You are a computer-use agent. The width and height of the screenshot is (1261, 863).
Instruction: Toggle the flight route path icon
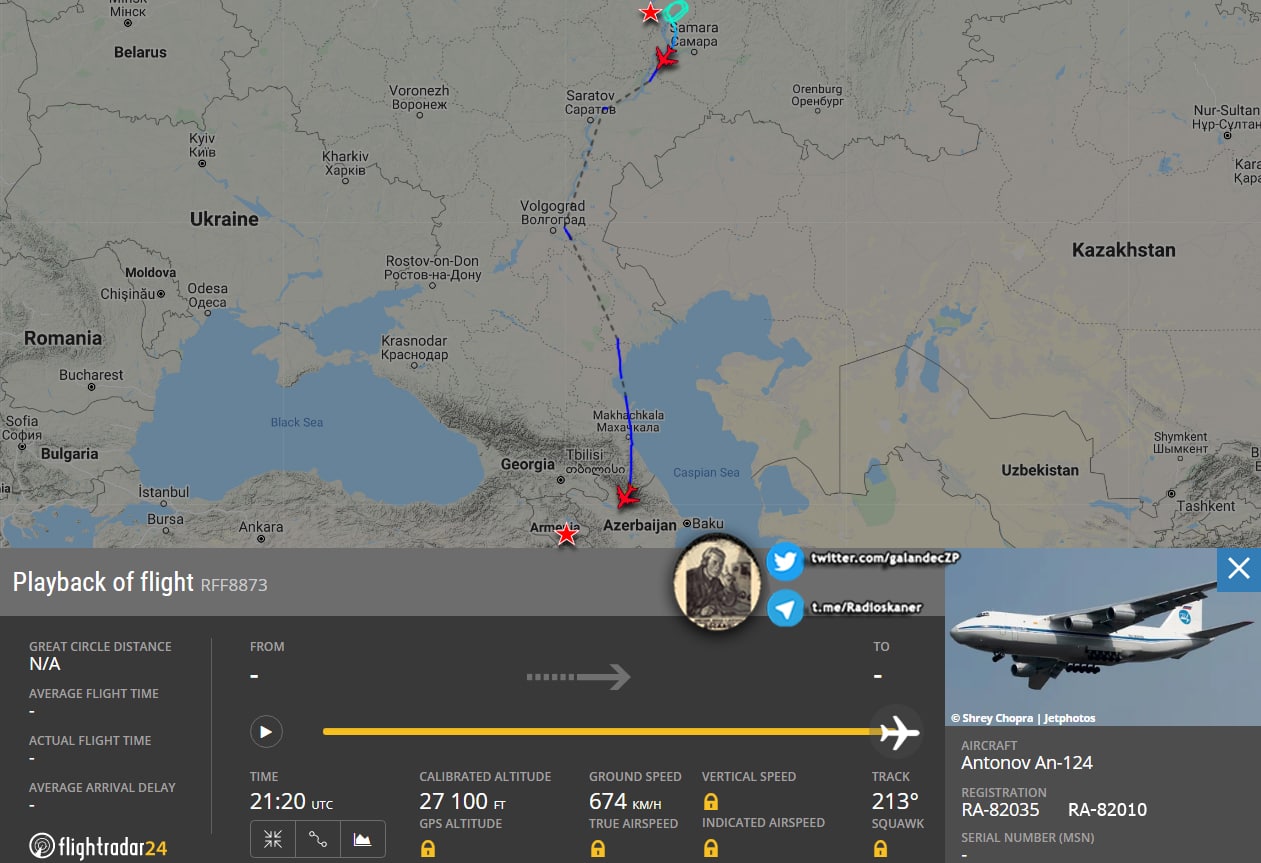pyautogui.click(x=318, y=840)
